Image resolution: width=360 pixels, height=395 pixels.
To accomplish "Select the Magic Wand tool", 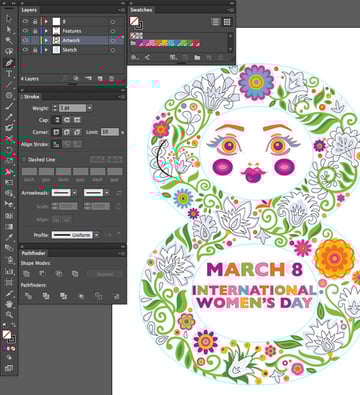I will click(9, 41).
